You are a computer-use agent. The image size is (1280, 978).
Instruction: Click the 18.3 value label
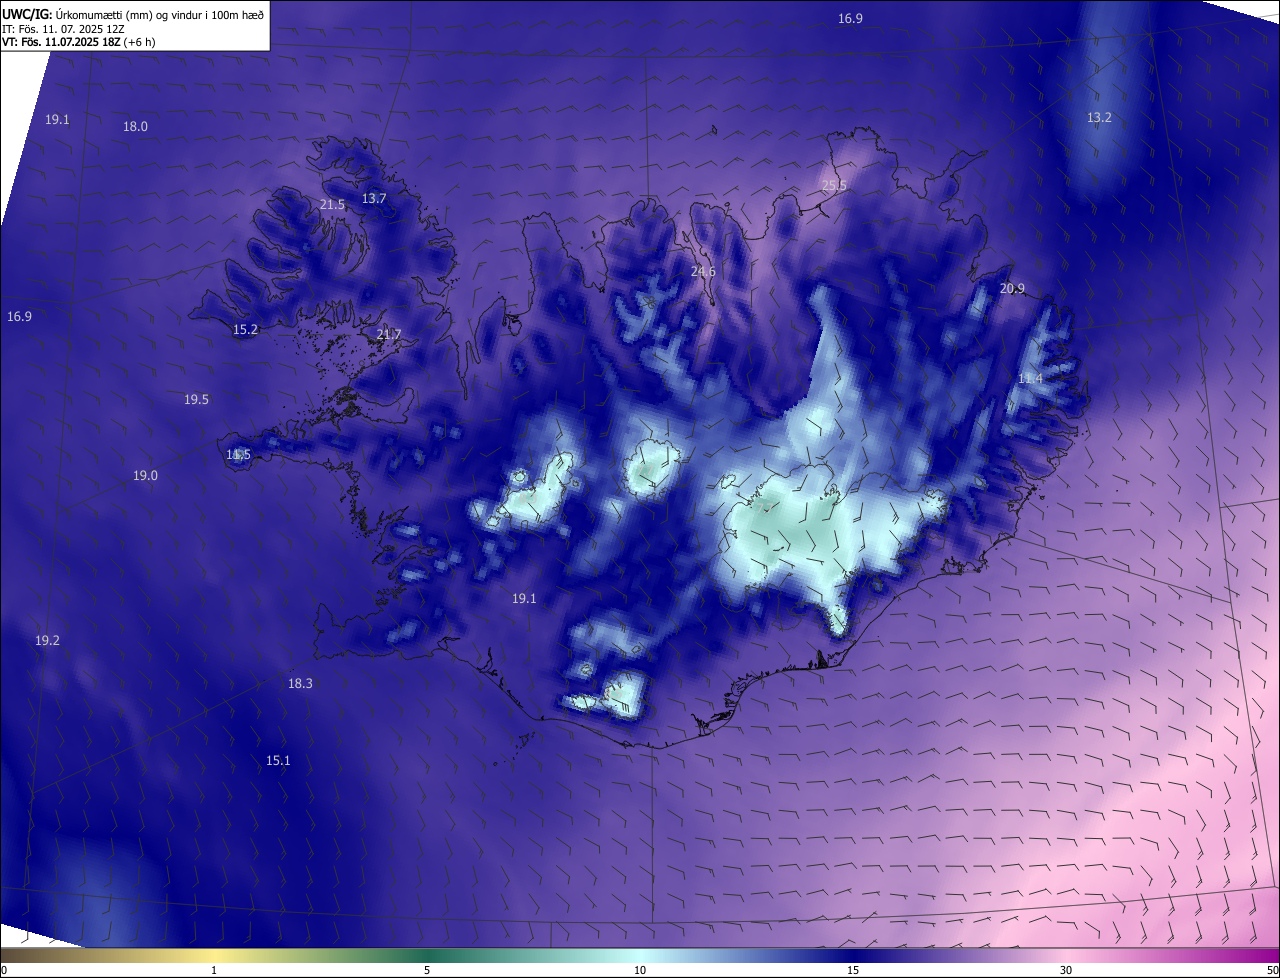coord(300,684)
